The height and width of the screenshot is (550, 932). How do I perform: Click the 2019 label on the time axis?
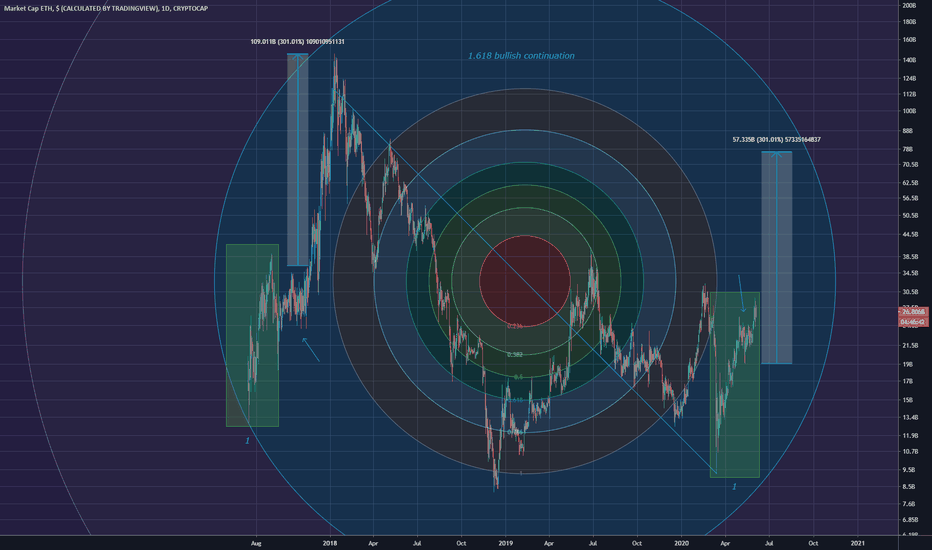click(x=505, y=543)
